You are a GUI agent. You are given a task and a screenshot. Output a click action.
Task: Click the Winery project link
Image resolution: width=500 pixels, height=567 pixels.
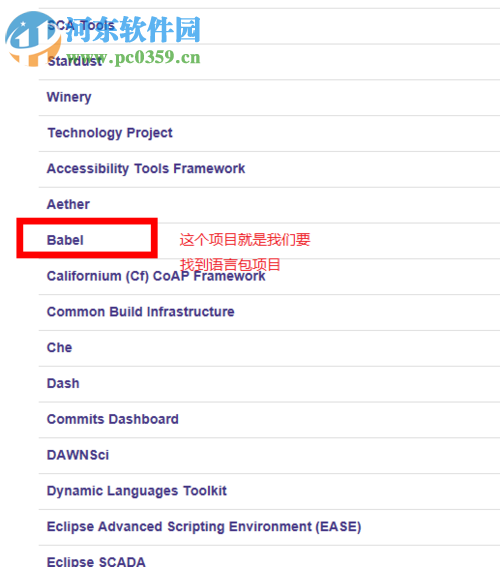click(x=69, y=97)
